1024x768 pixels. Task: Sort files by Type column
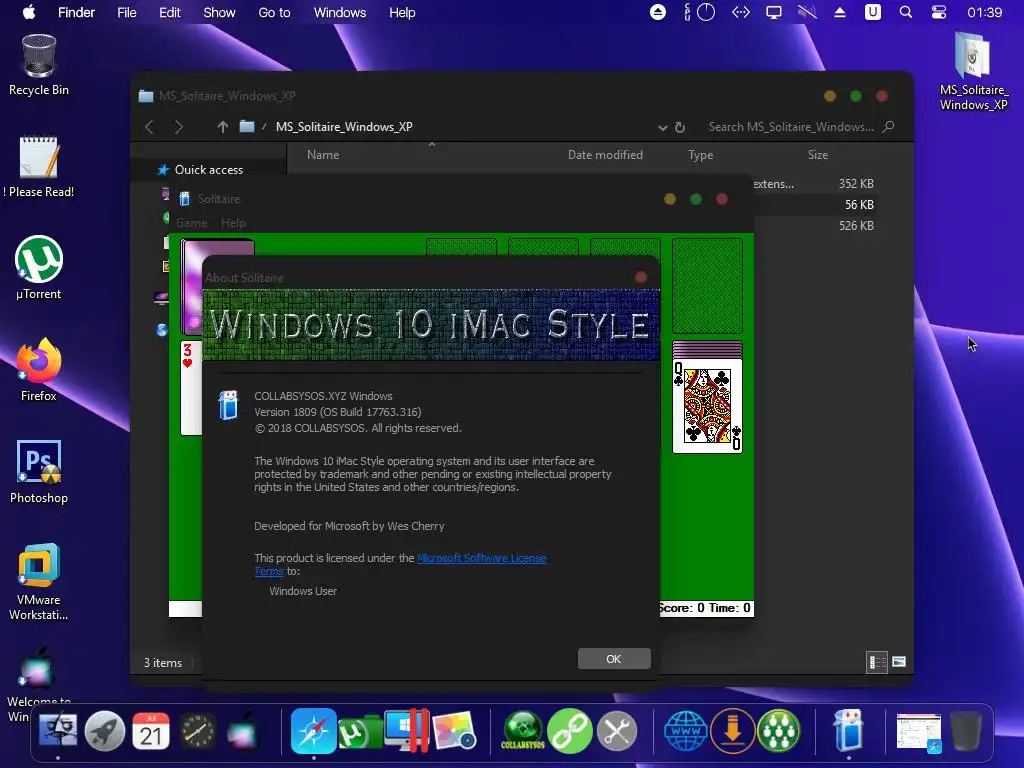coord(700,155)
